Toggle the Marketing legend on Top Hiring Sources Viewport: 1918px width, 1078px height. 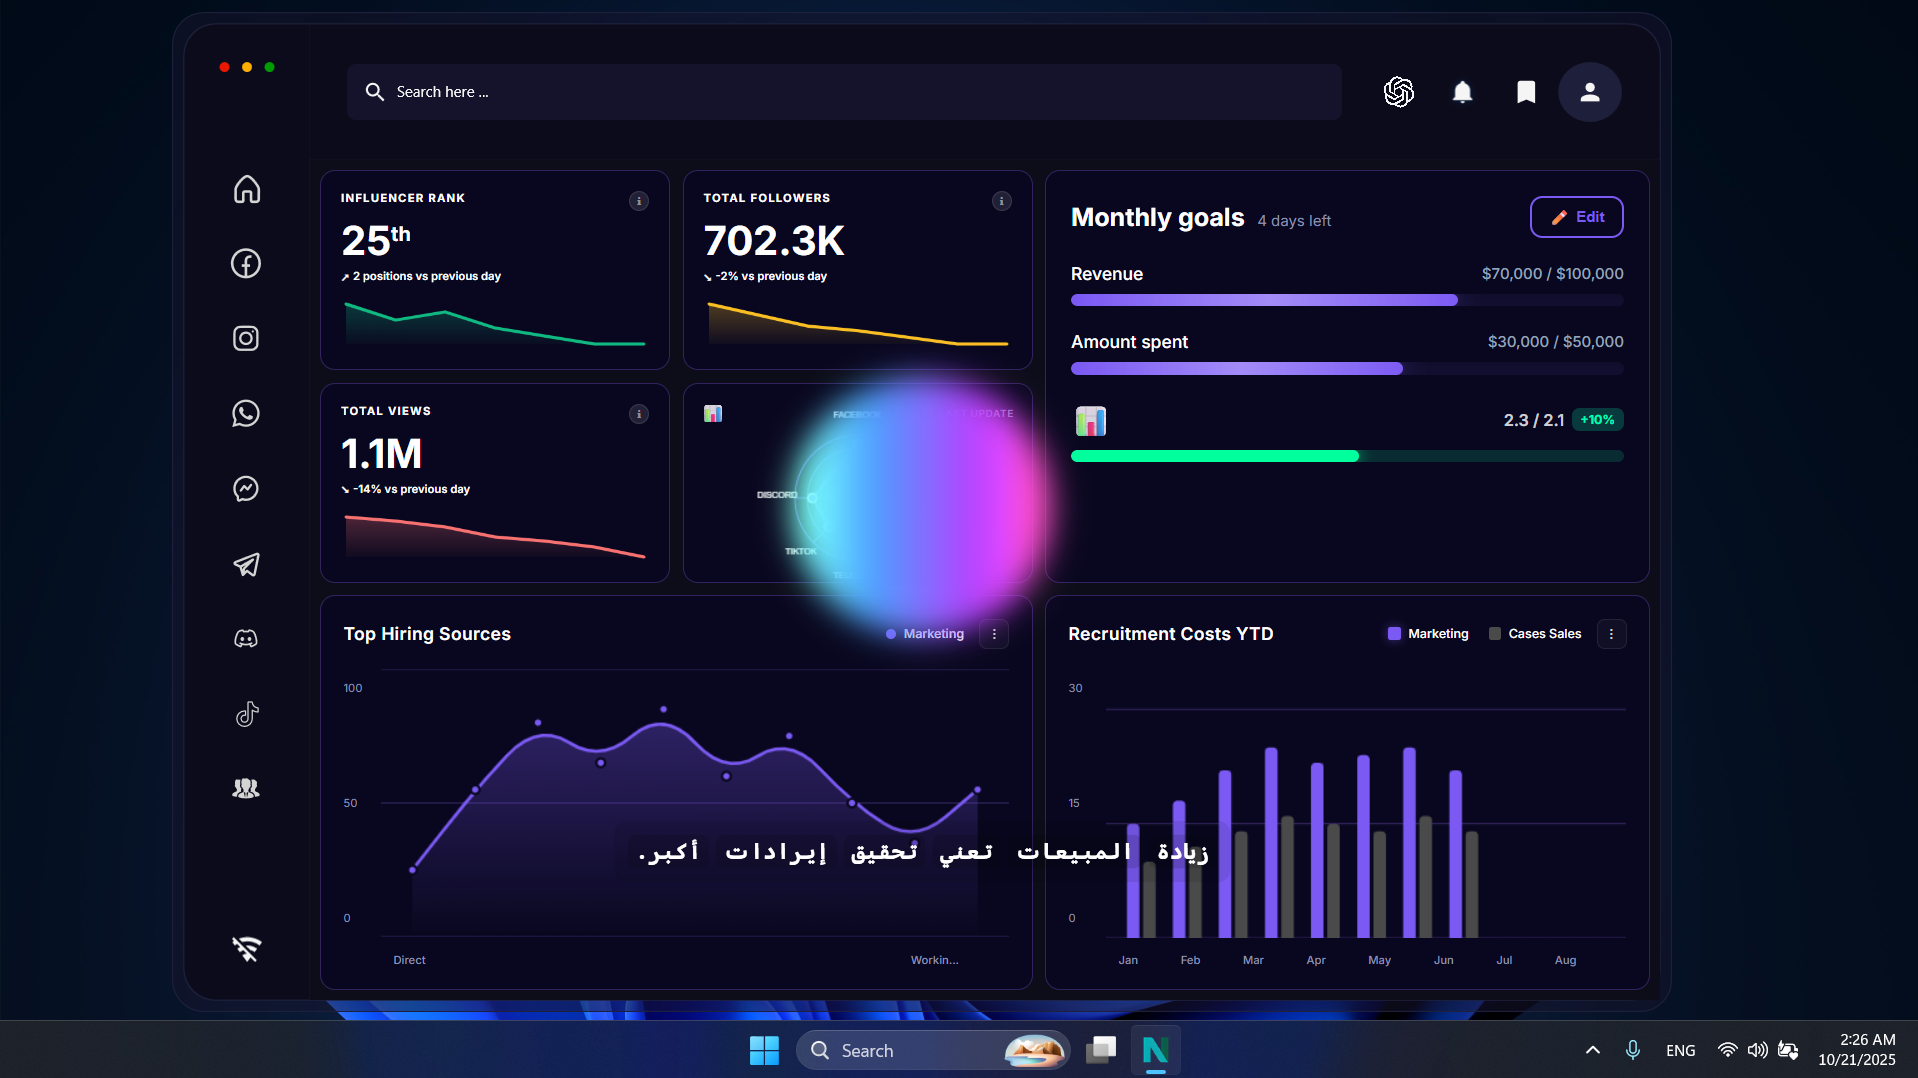coord(925,633)
